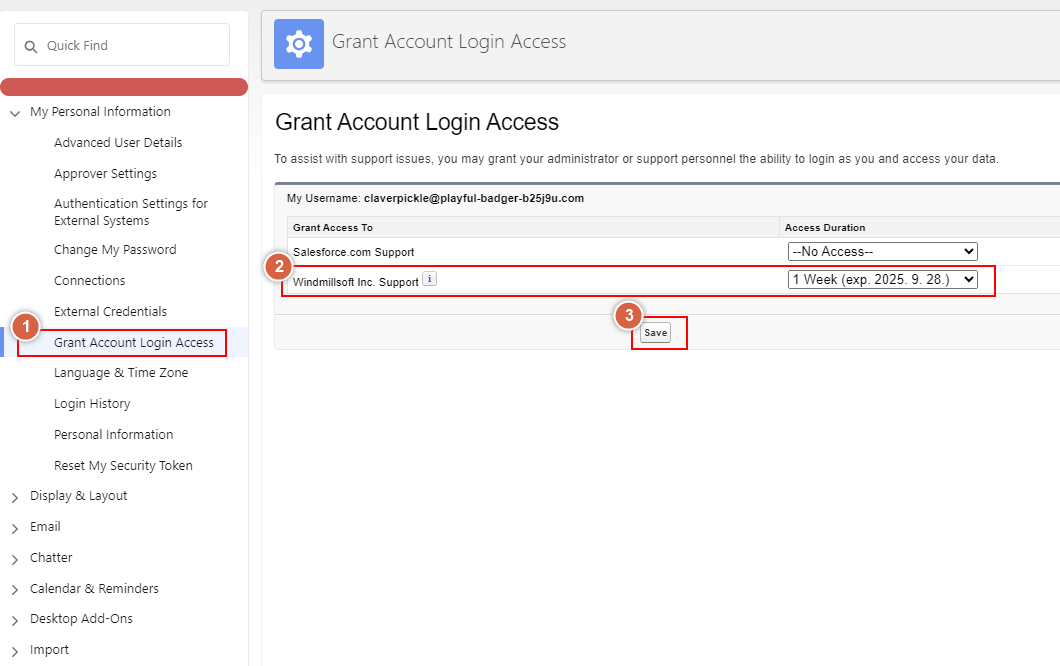Viewport: 1060px width, 666px height.
Task: Open Language & Time Zone settings
Action: [x=121, y=373]
